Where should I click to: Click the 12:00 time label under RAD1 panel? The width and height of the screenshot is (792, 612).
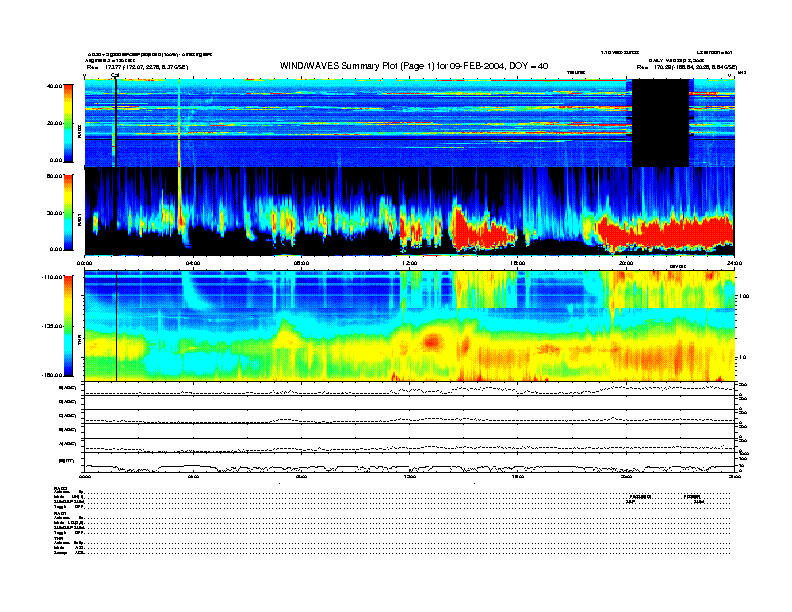[x=409, y=262]
